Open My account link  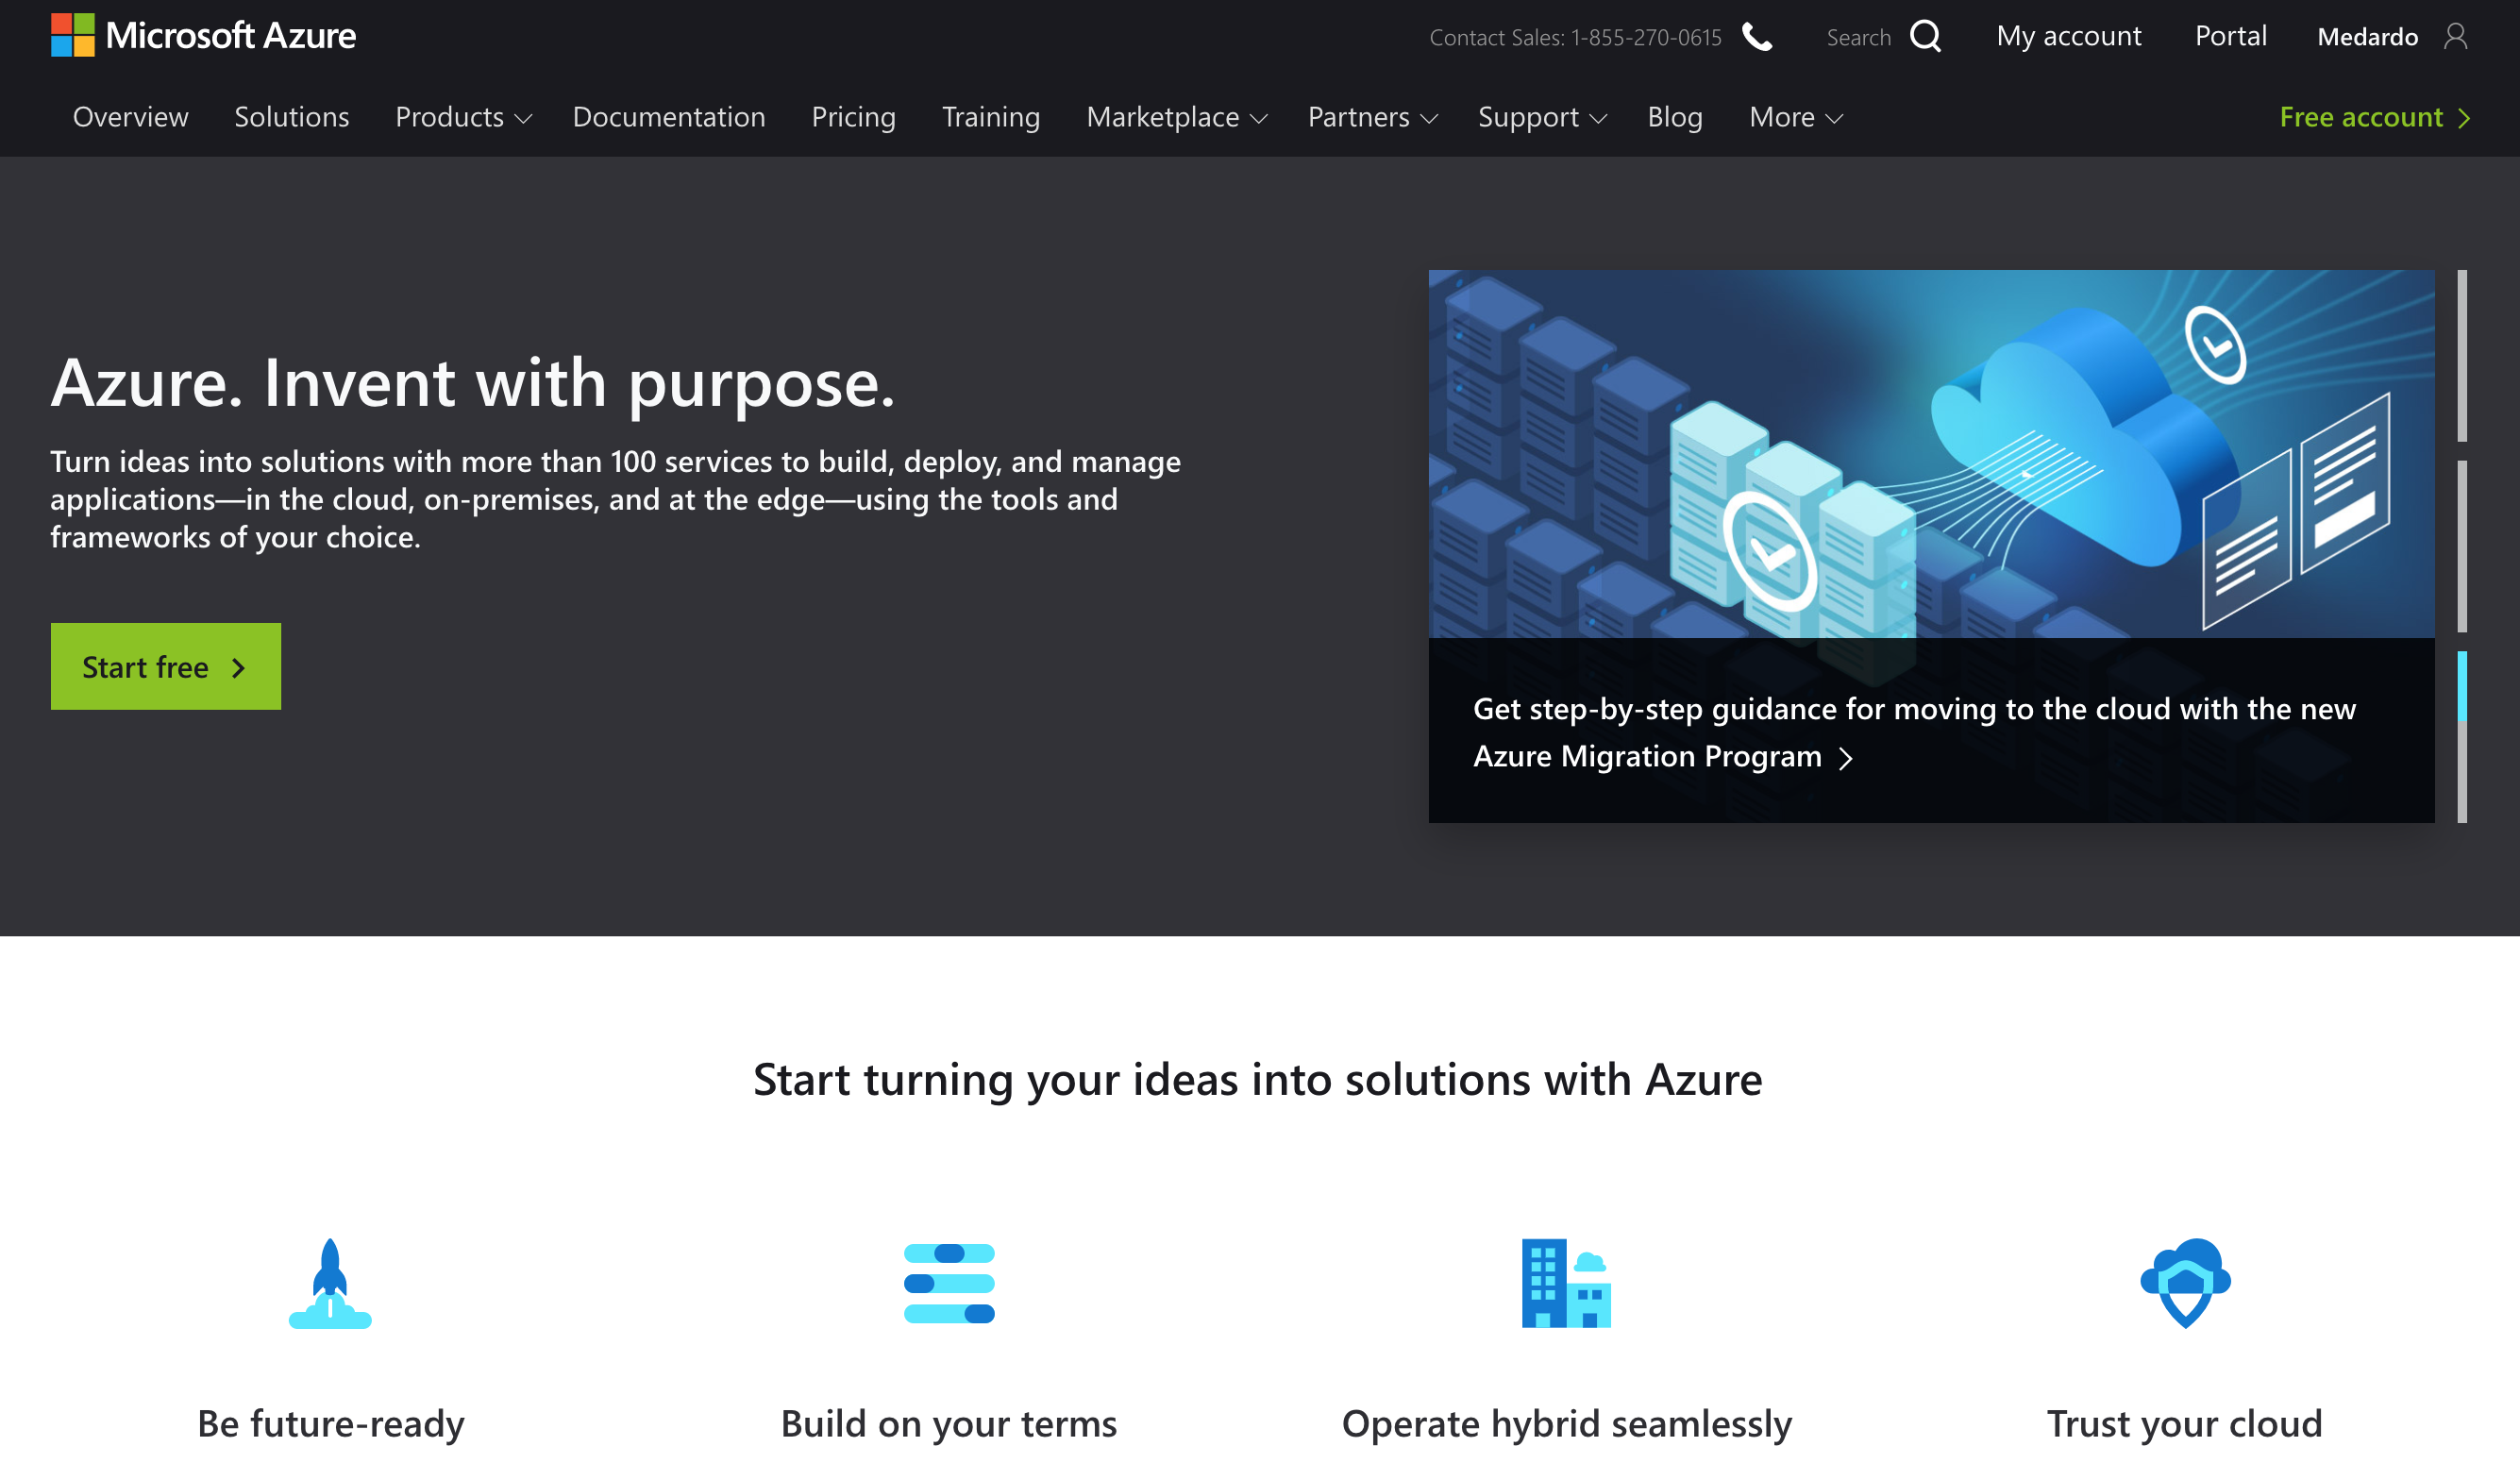tap(2068, 36)
